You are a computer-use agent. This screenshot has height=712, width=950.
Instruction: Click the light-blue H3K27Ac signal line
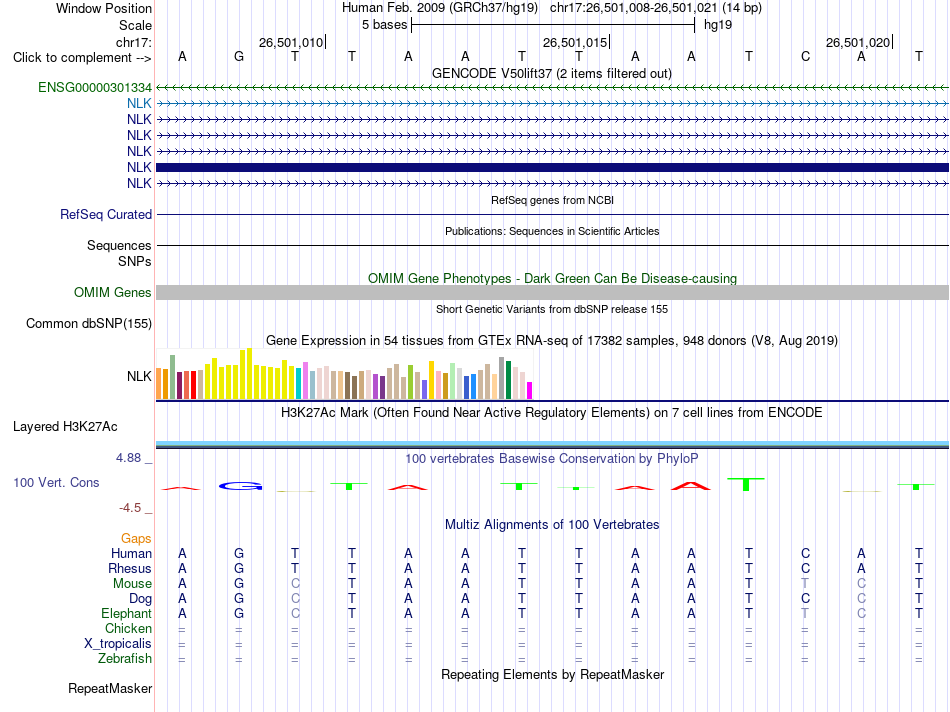click(x=552, y=444)
